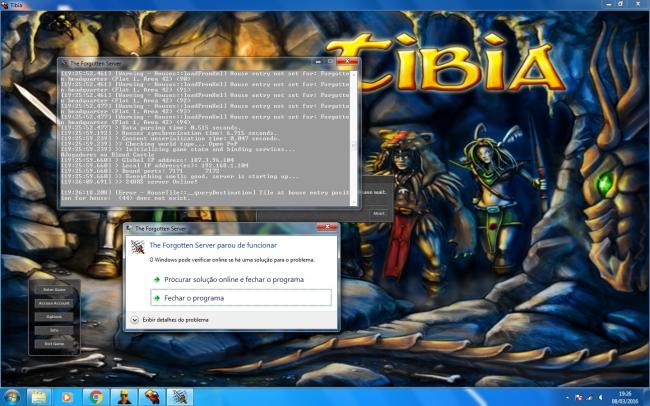650x406 pixels.
Task: Open Options in Tibia main menu
Action: point(54,317)
